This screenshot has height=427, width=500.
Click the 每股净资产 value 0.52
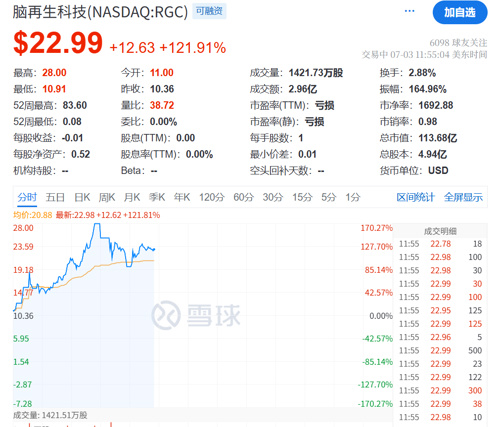pos(81,154)
